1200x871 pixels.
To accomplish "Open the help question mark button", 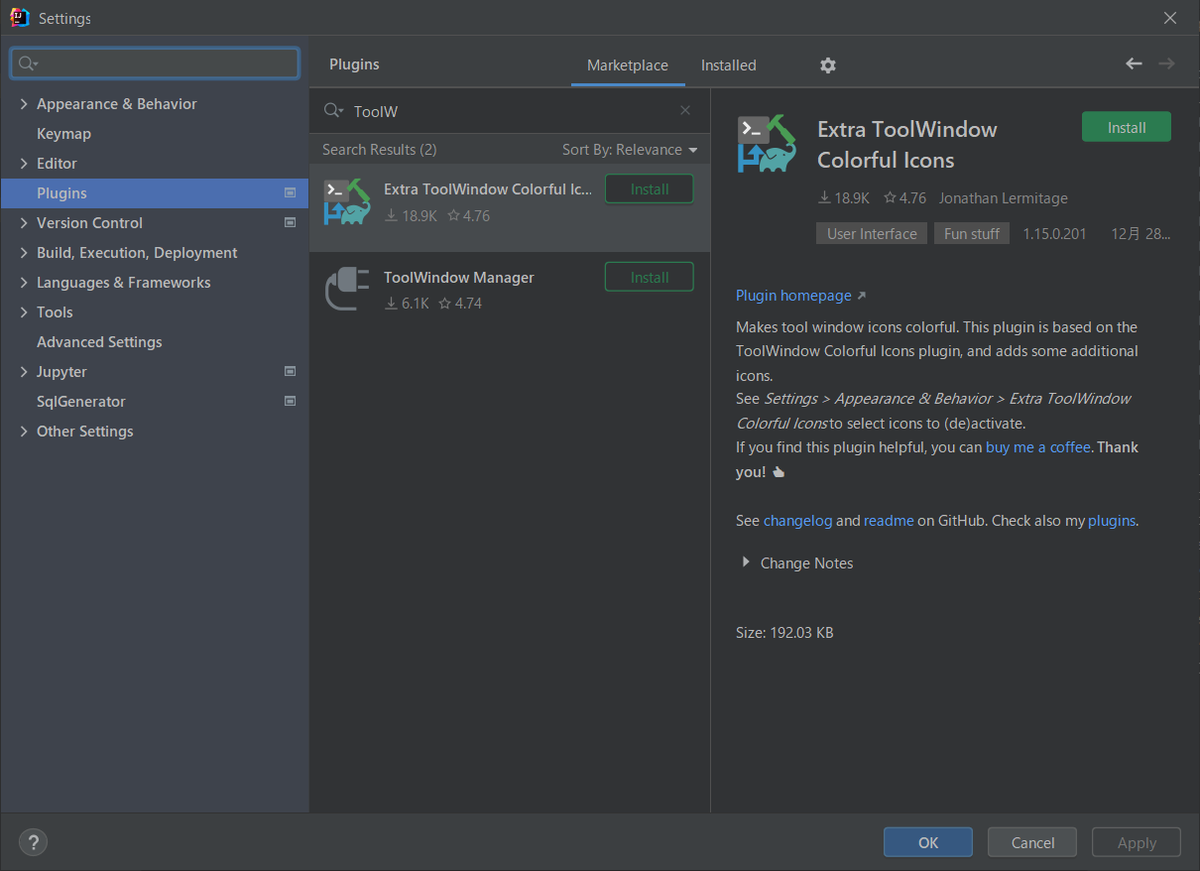I will (33, 842).
